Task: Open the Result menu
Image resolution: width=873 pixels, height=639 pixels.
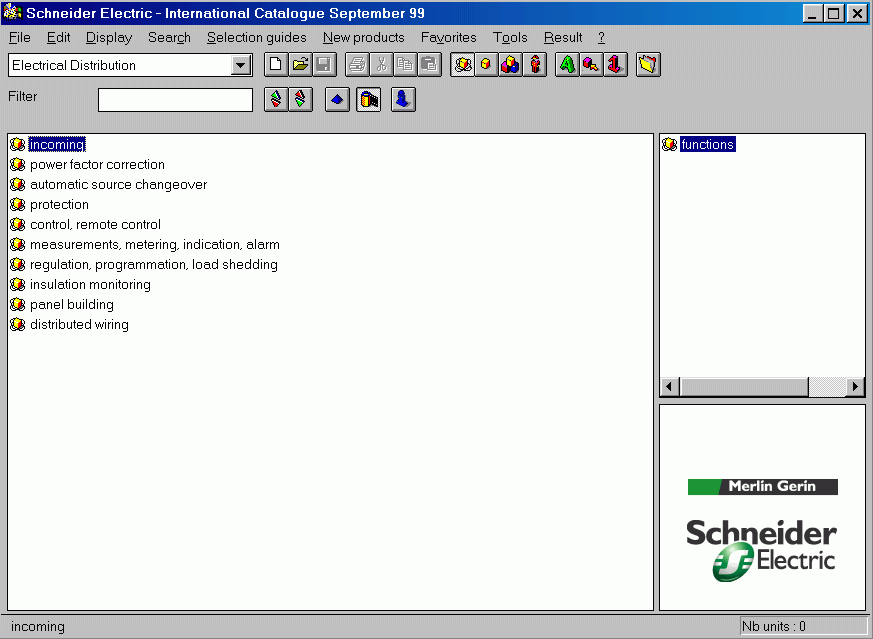Action: pyautogui.click(x=563, y=37)
